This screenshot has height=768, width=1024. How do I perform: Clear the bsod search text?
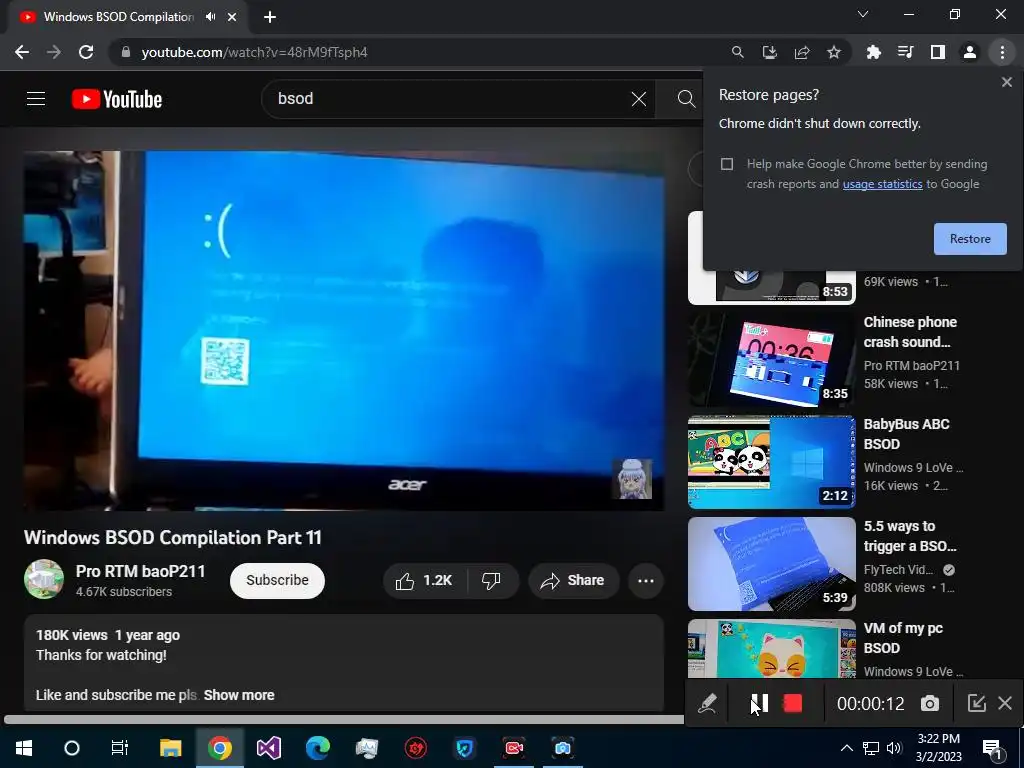coord(639,99)
